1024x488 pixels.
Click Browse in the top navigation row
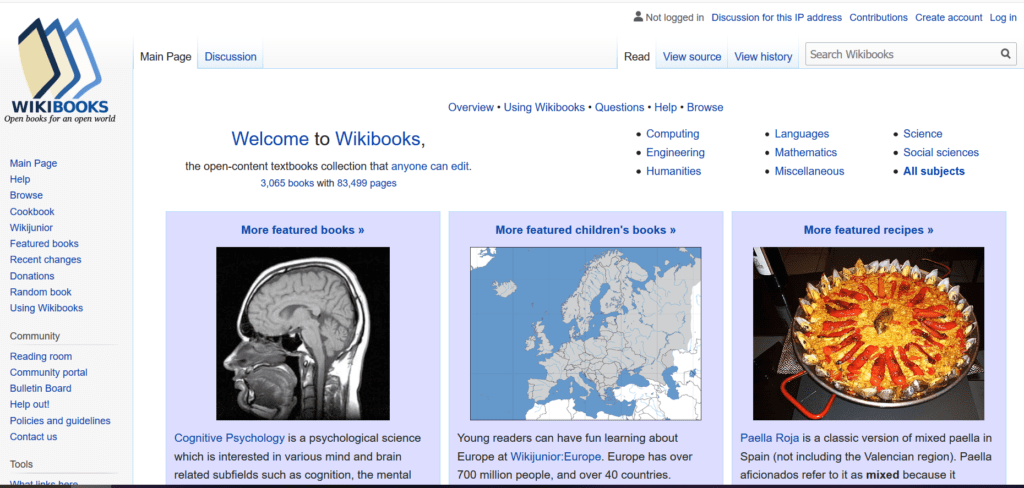click(705, 107)
